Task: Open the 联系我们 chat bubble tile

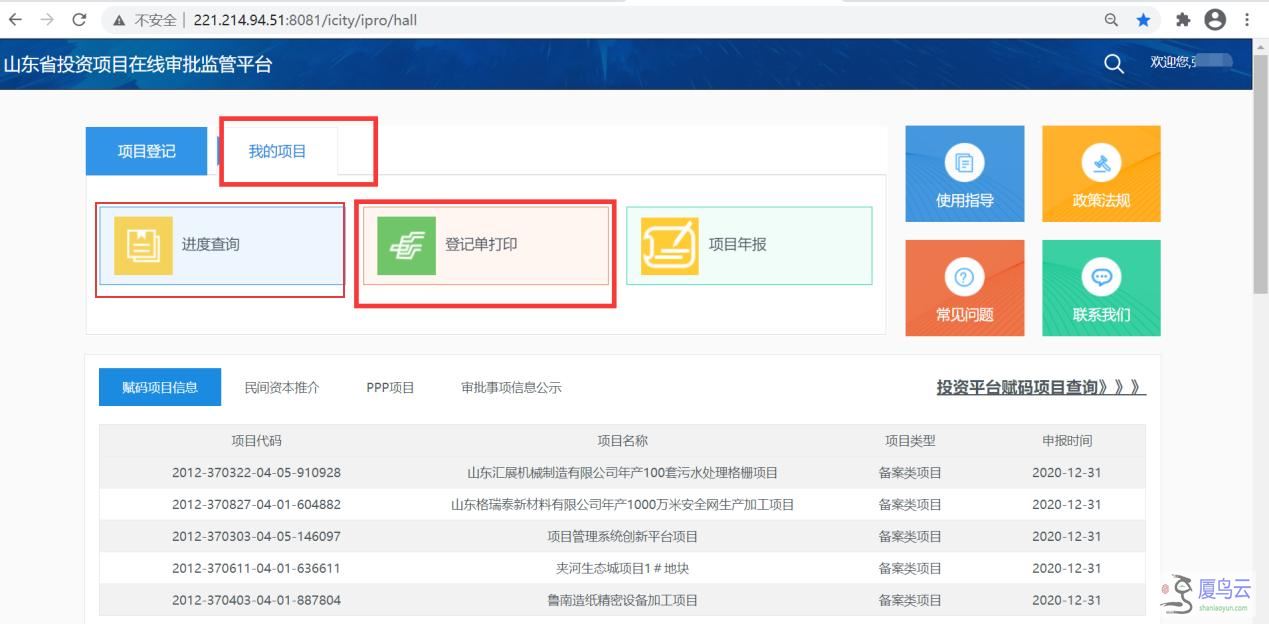Action: click(x=1101, y=277)
